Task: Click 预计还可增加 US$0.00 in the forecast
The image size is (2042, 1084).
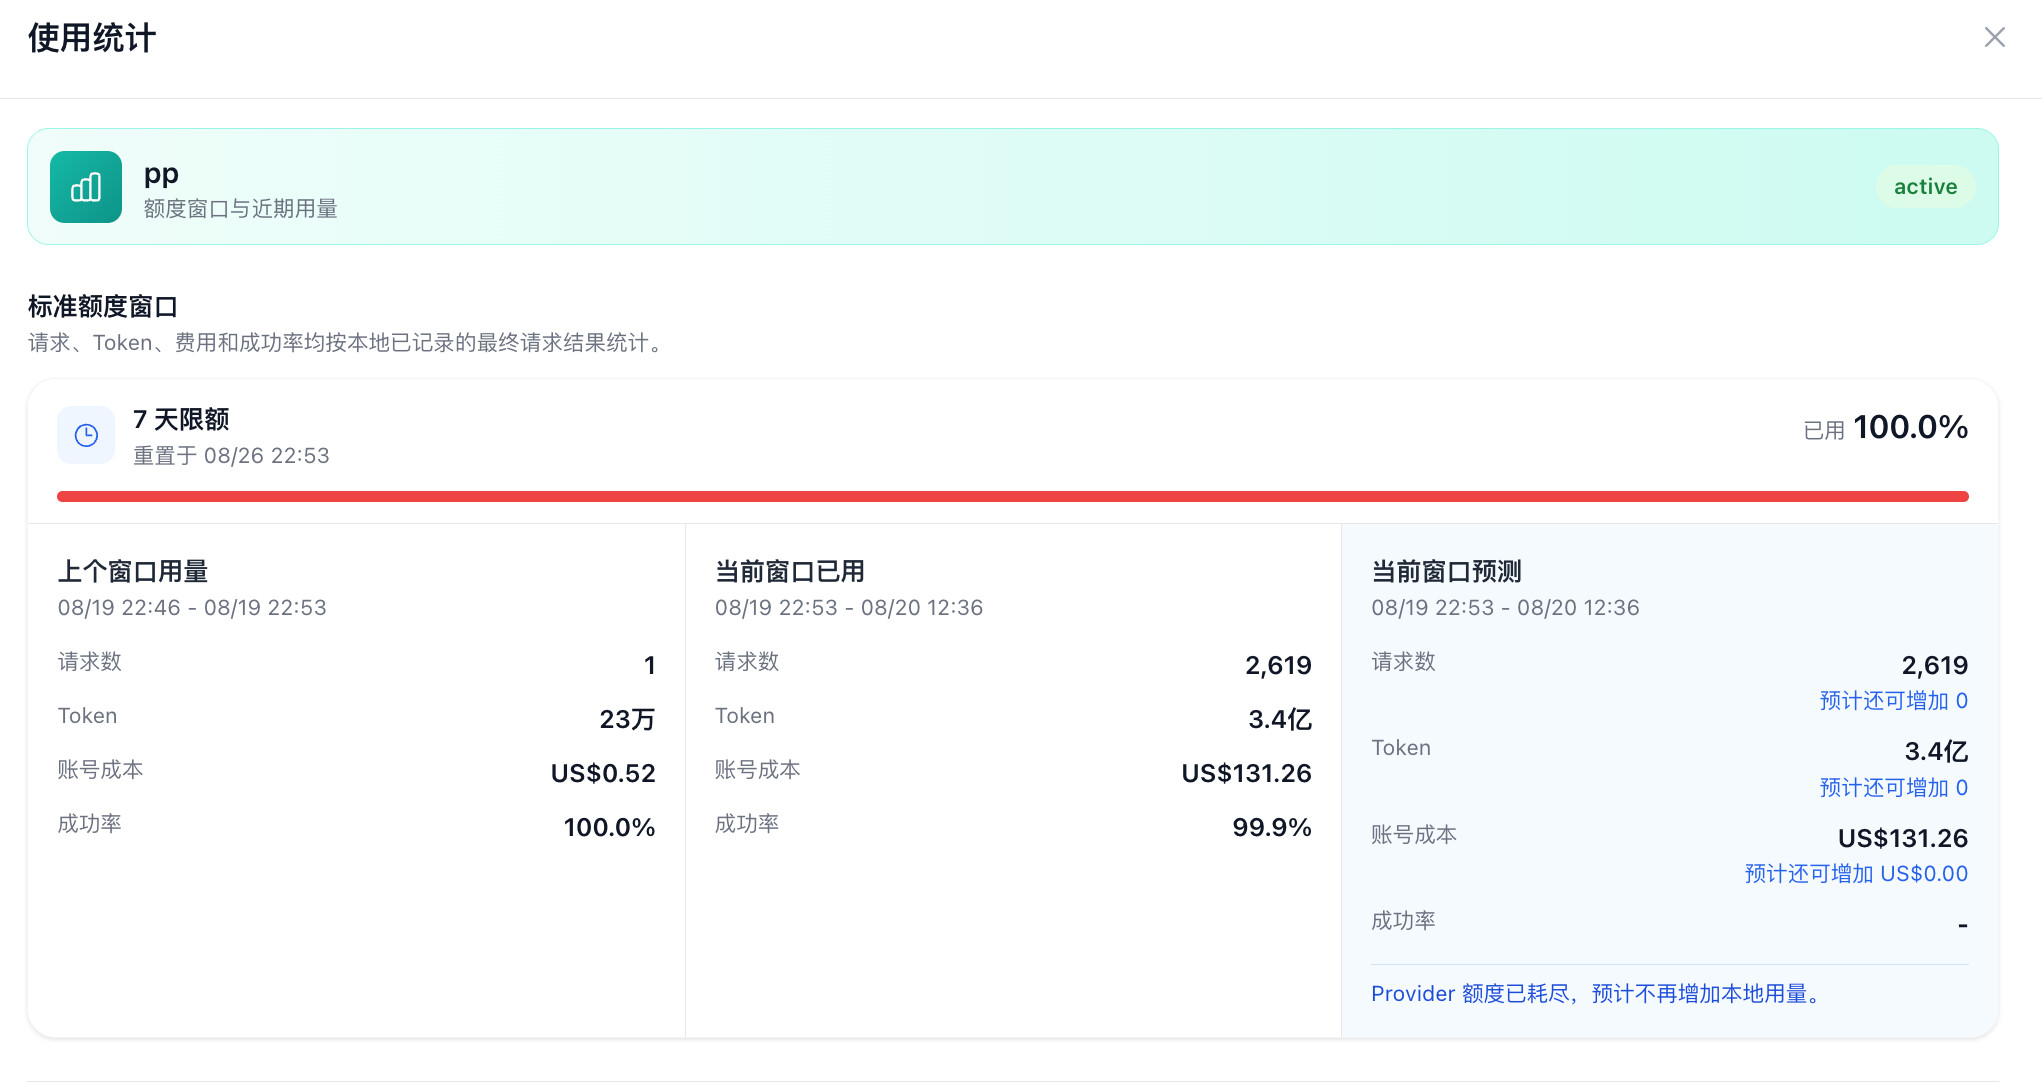Action: click(x=1856, y=874)
